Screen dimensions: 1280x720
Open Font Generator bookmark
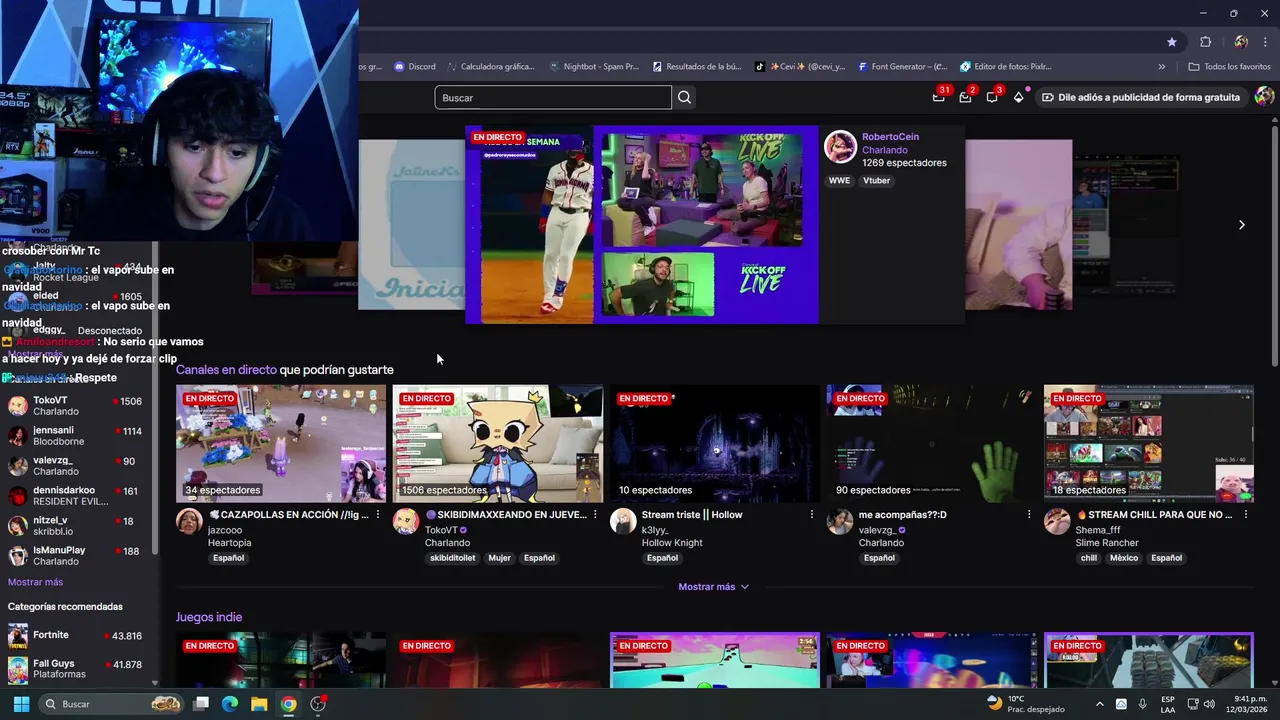click(x=902, y=67)
